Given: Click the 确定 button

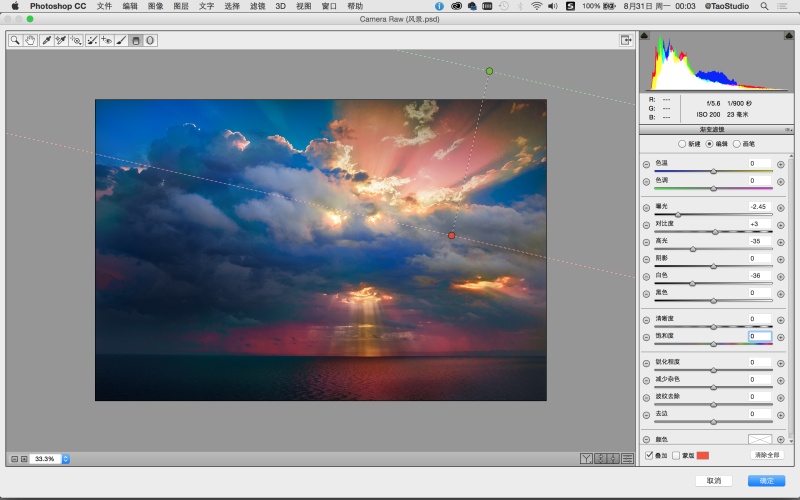Looking at the screenshot, I should point(766,481).
